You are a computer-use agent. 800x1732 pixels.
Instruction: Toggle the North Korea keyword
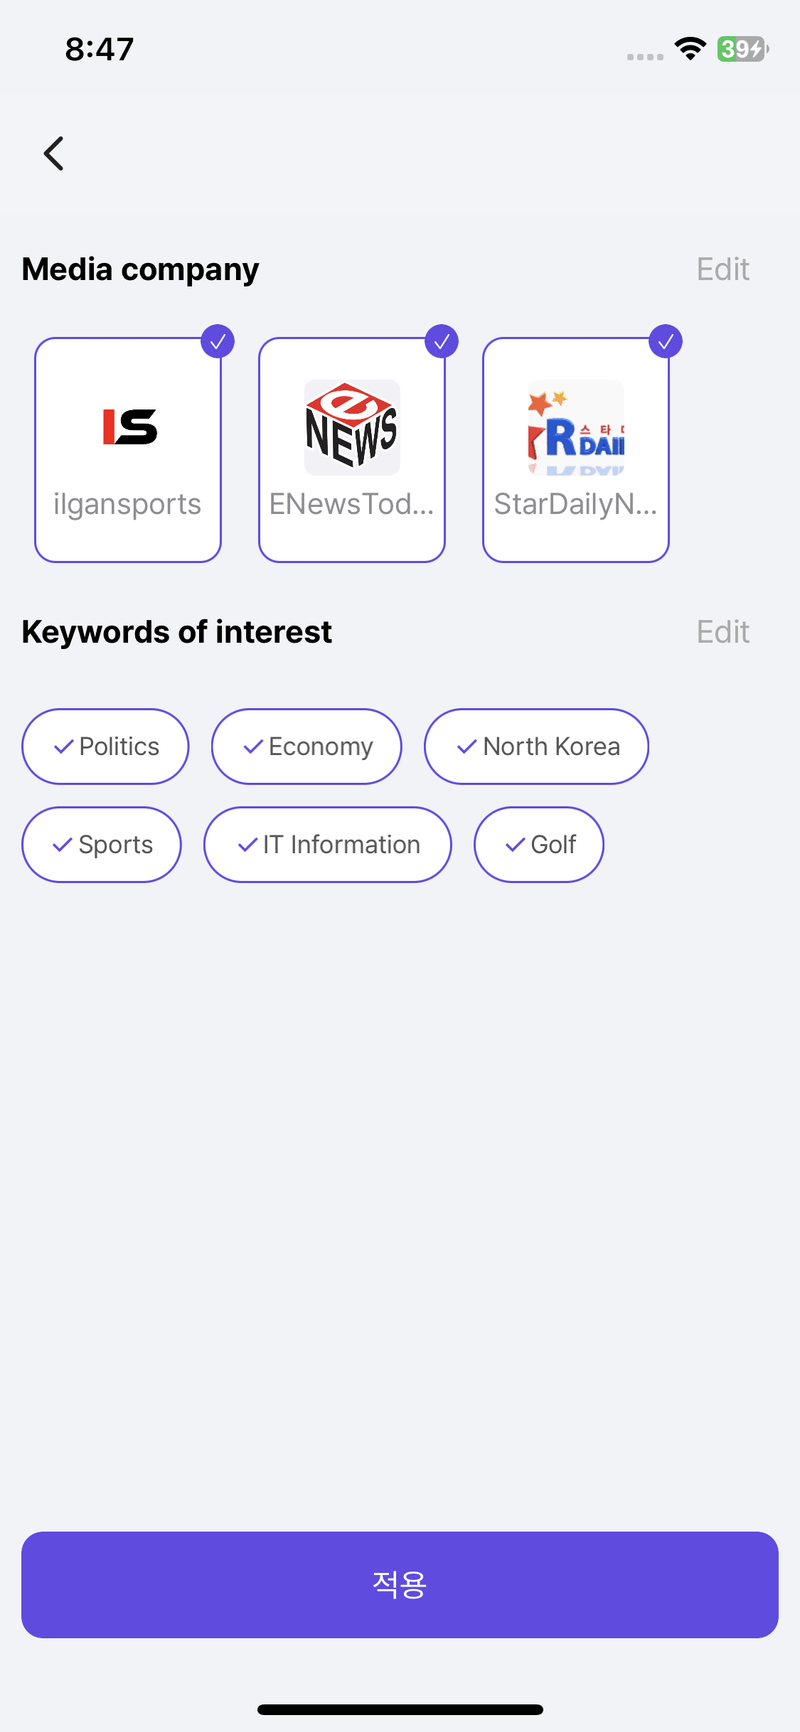coord(536,747)
